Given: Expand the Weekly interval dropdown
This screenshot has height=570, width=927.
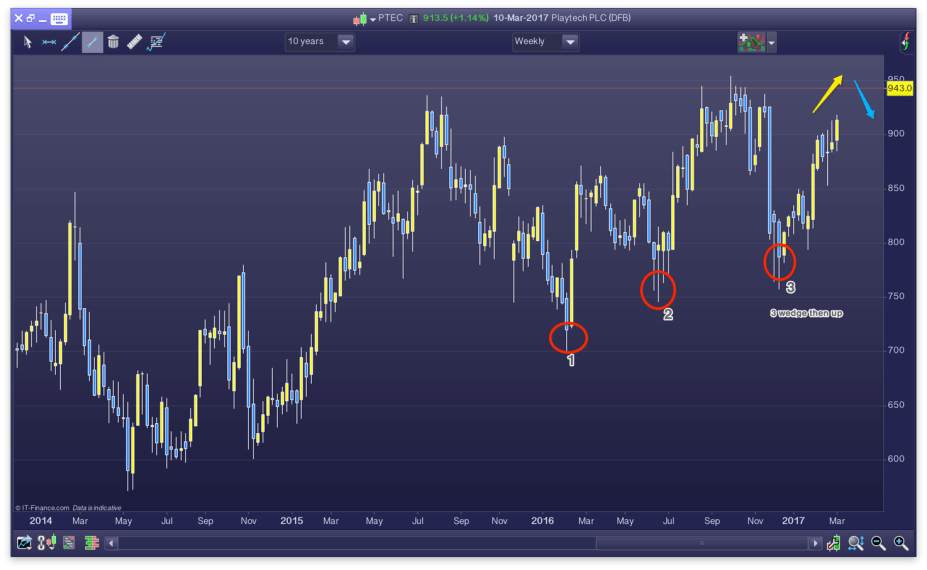Looking at the screenshot, I should pos(544,42).
